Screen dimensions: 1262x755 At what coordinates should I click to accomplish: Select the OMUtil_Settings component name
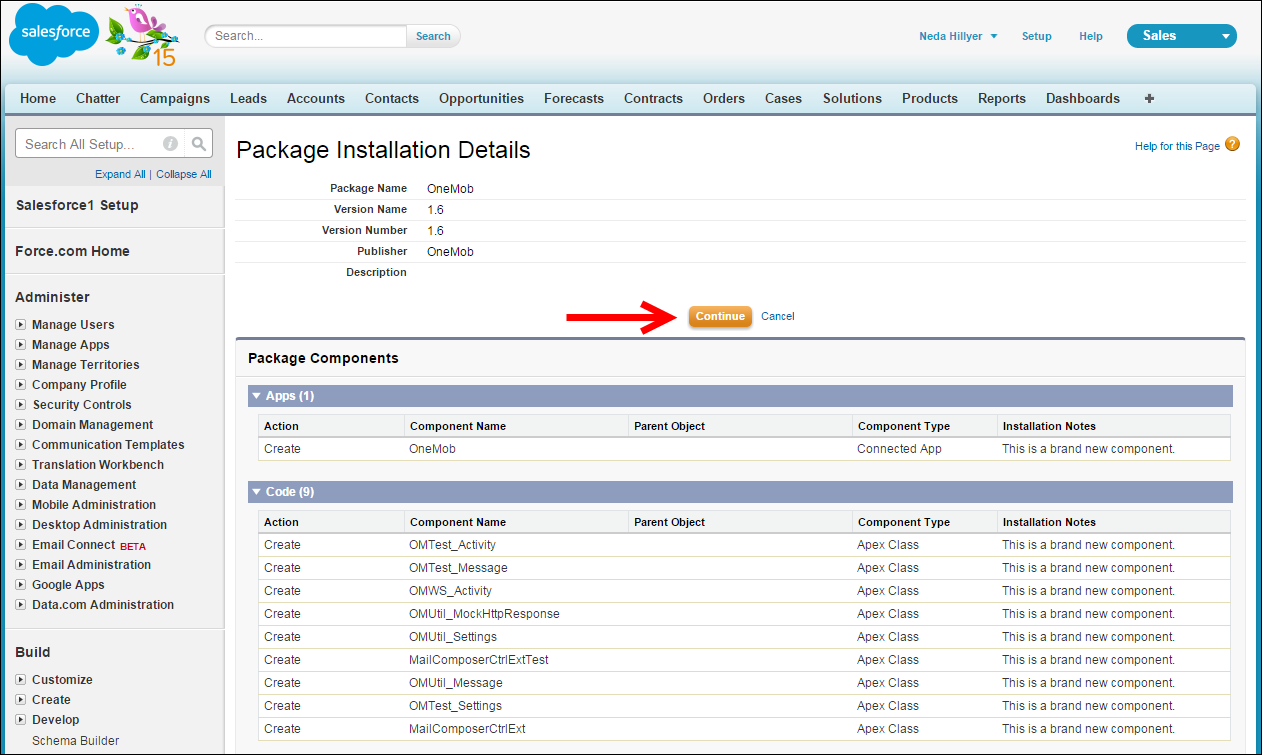tap(453, 637)
